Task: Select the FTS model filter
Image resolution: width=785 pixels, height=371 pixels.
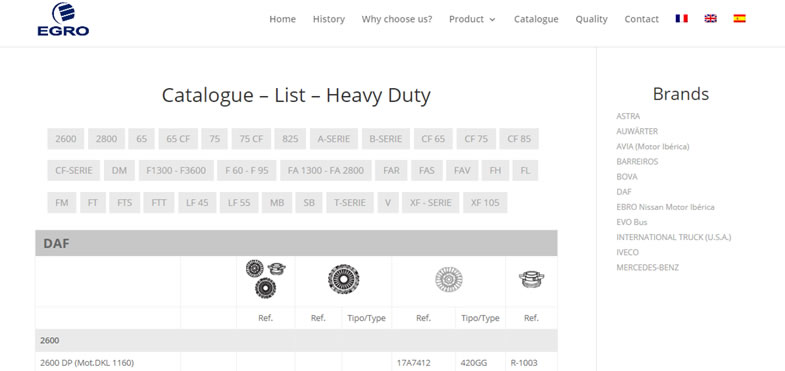Action: pos(125,203)
